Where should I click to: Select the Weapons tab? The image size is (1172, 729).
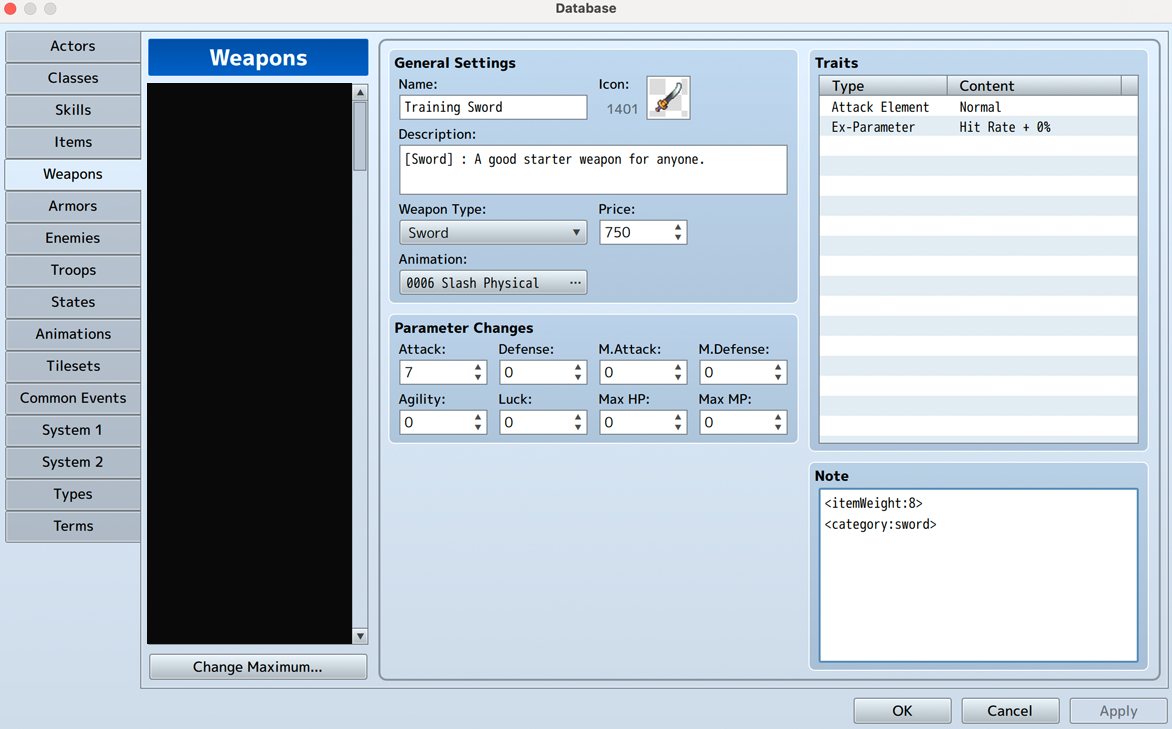point(73,174)
